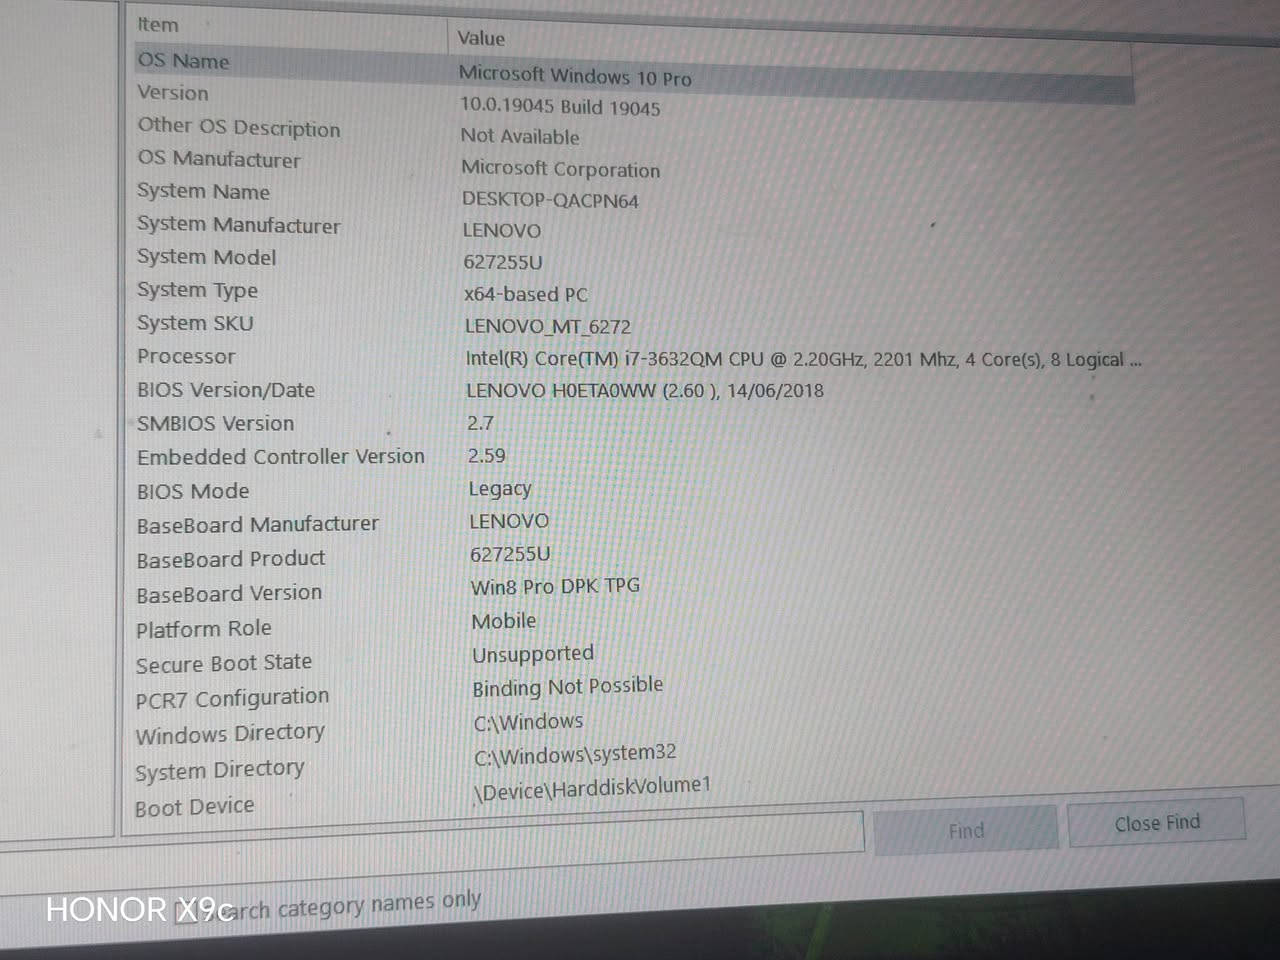Select the BaseBoard Product item
Viewport: 1280px width, 960px height.
point(231,559)
